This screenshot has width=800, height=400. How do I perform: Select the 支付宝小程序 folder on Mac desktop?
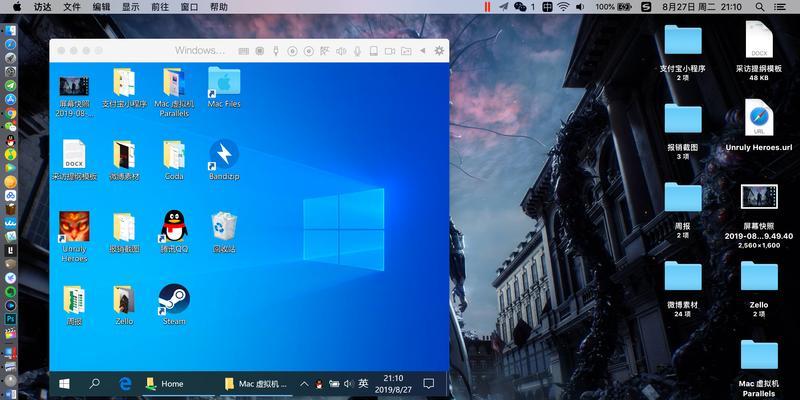click(x=683, y=53)
